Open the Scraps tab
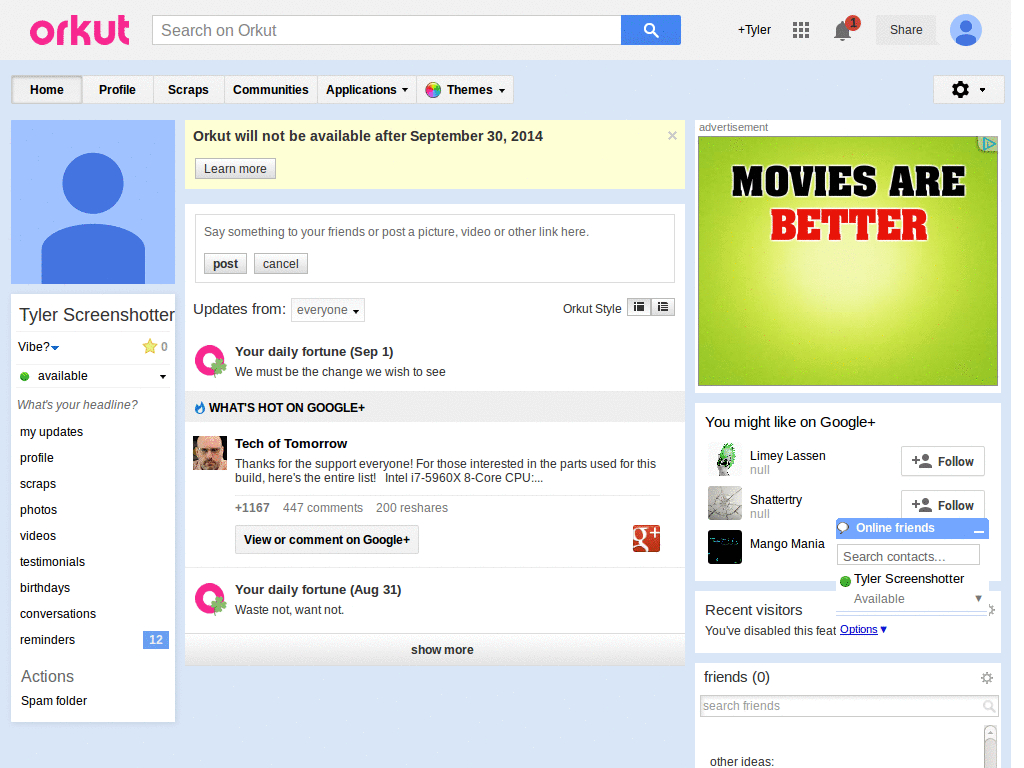 188,90
